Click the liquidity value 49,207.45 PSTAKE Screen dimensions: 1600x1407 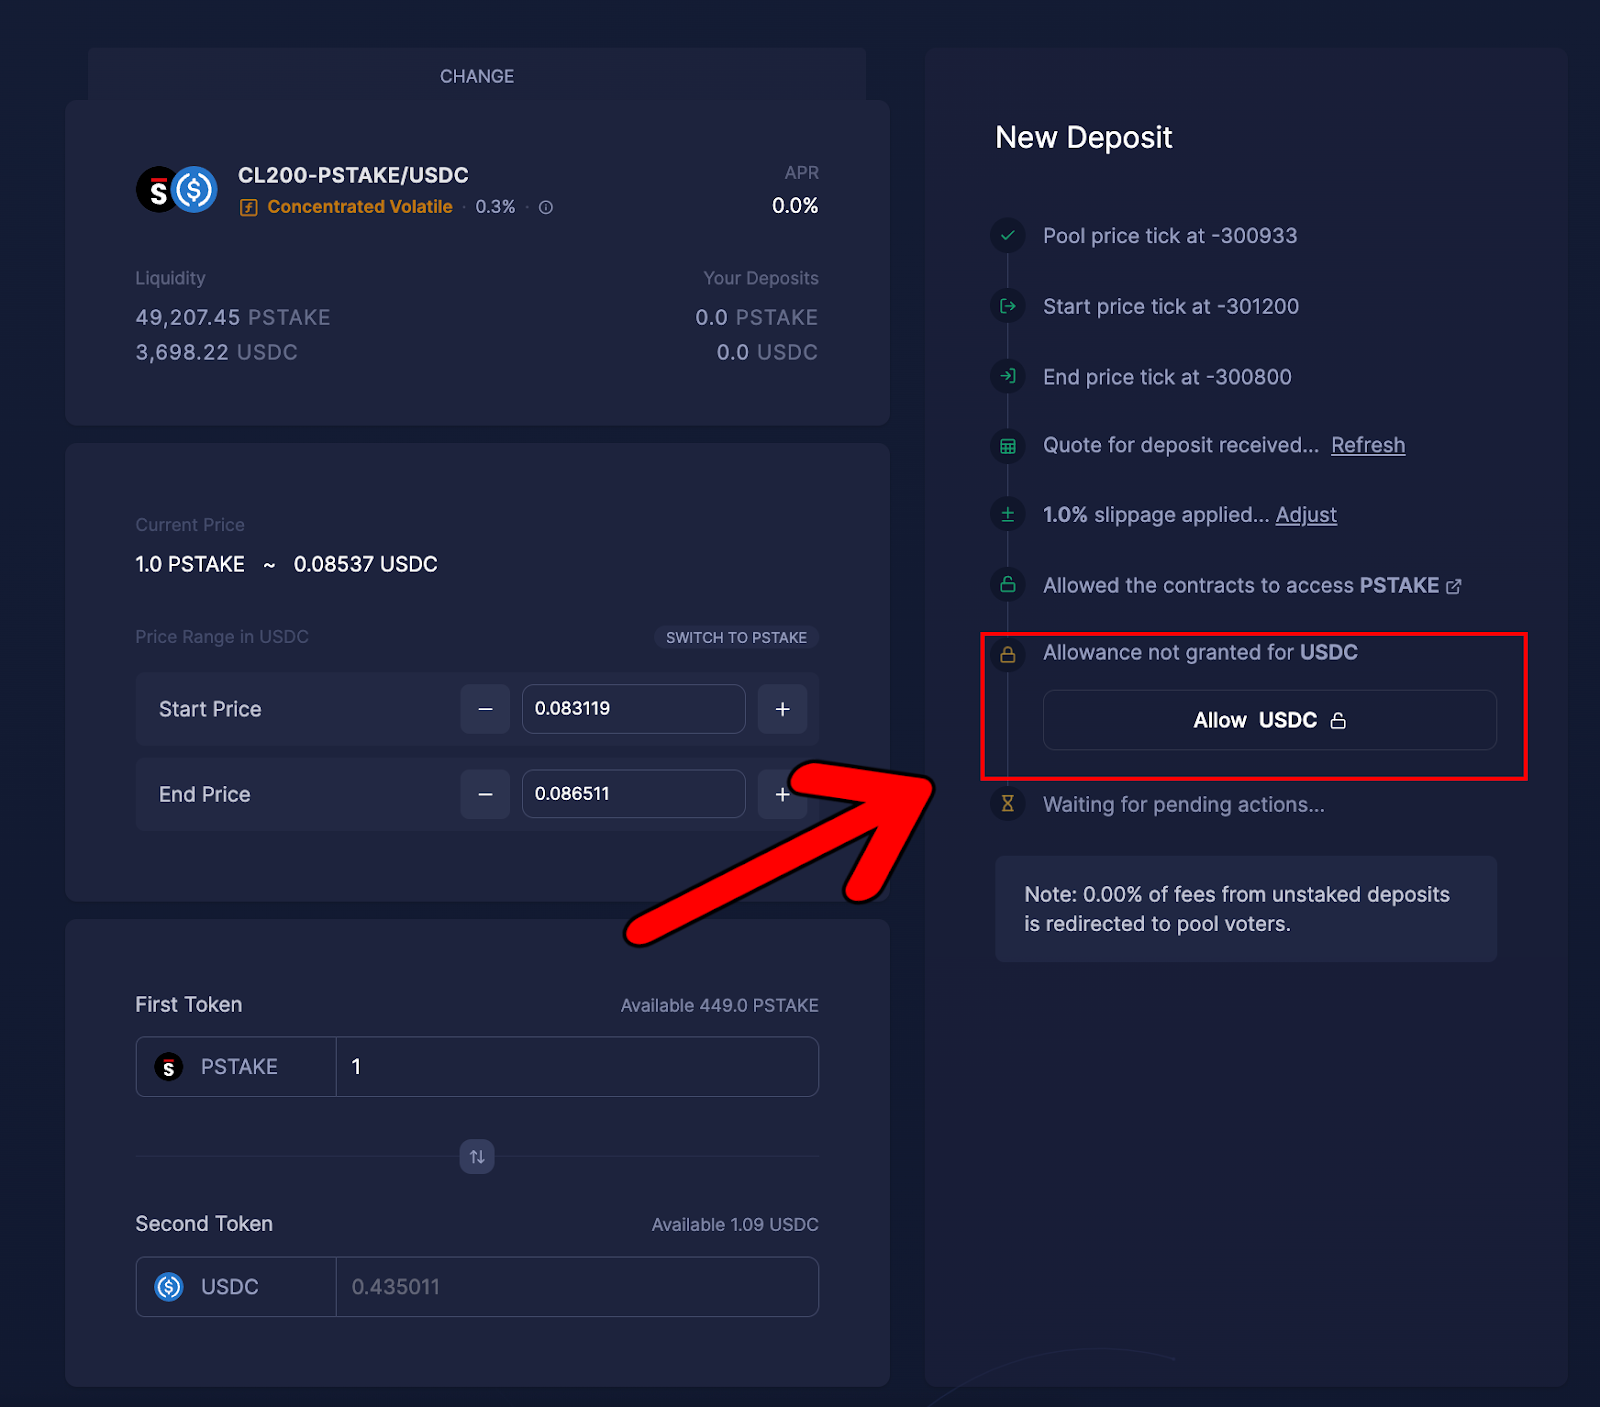[x=233, y=317]
